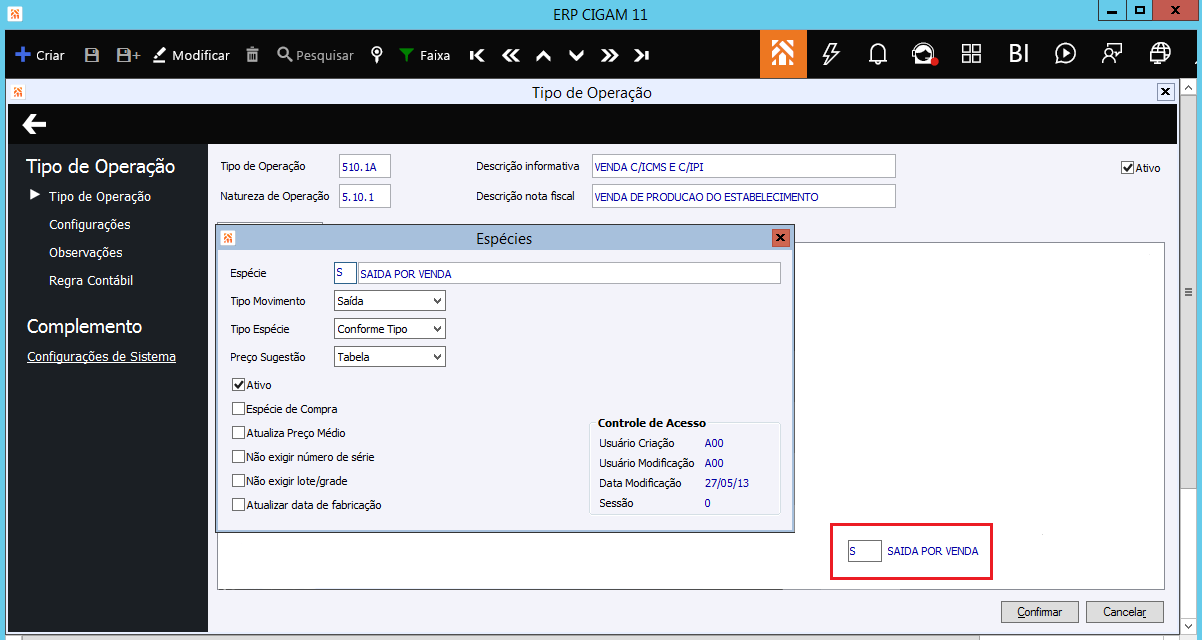This screenshot has height=640, width=1202.
Task: Close the Tipo de Operação window
Action: [x=1165, y=92]
